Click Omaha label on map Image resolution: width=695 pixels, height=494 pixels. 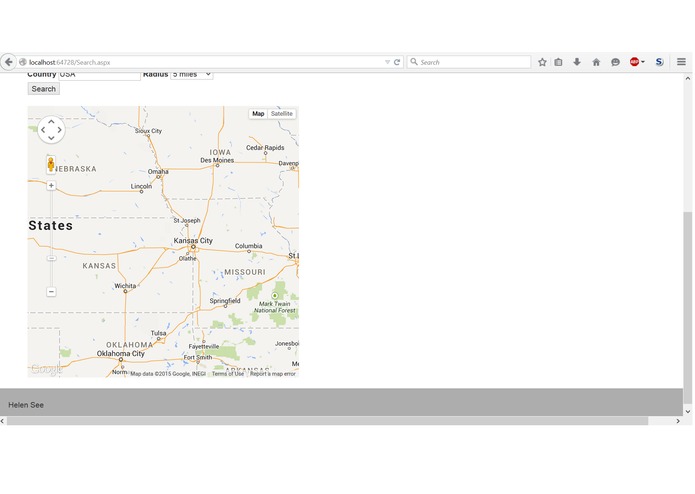(158, 171)
